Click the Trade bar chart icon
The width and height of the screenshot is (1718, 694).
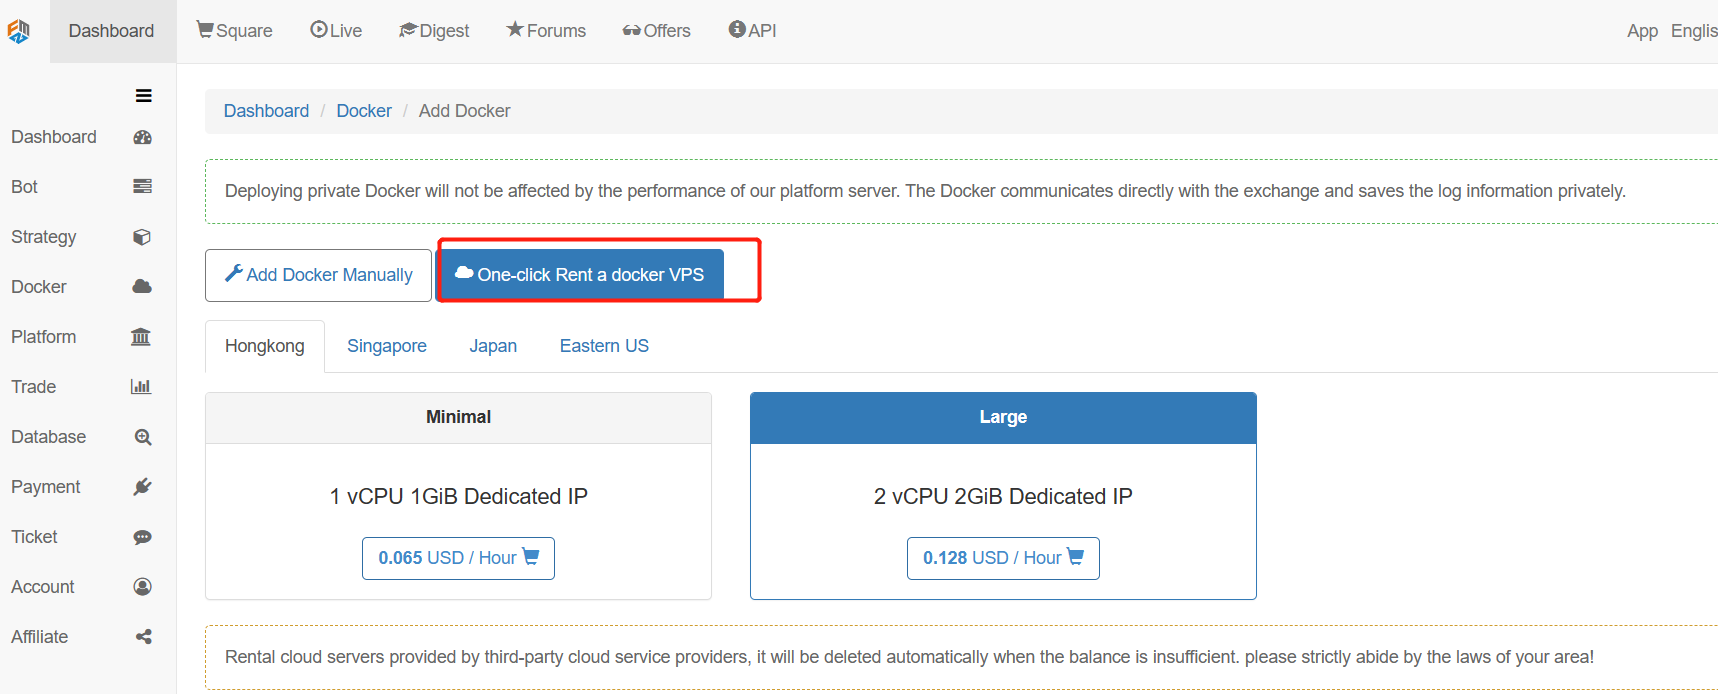click(141, 386)
